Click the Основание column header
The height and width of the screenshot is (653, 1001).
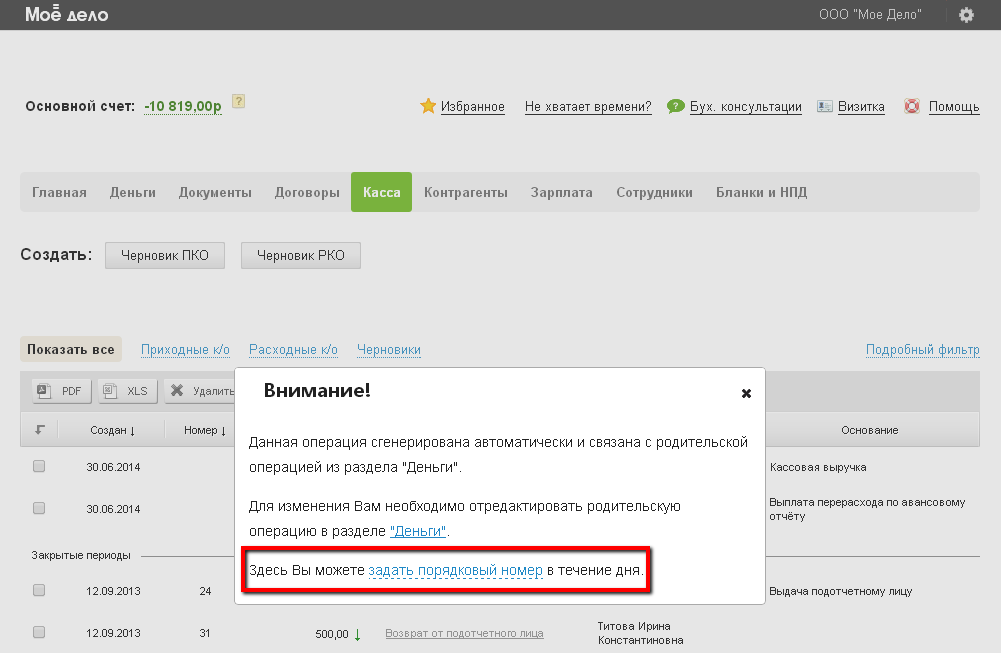coord(869,430)
